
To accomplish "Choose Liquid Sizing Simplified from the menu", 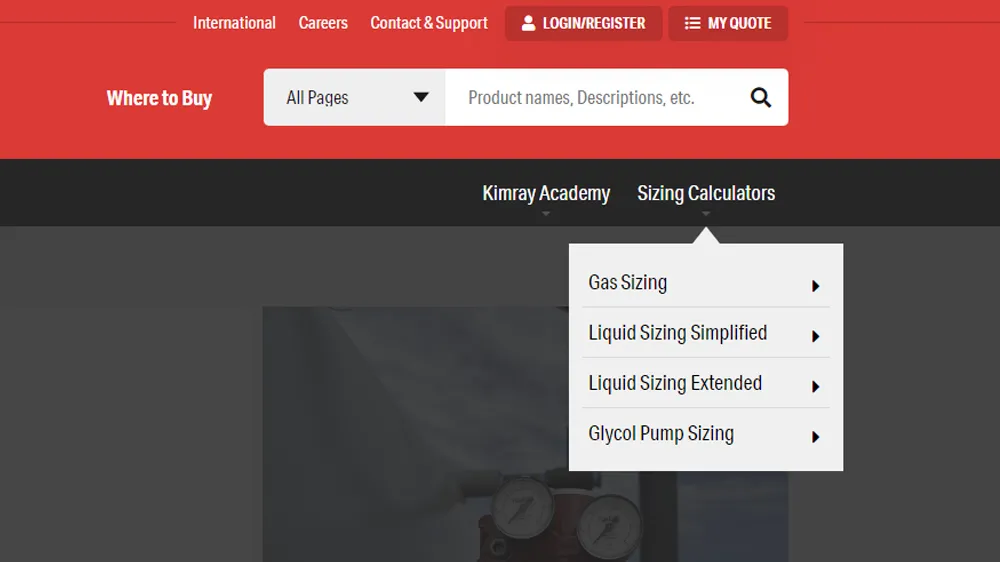I will coord(677,333).
